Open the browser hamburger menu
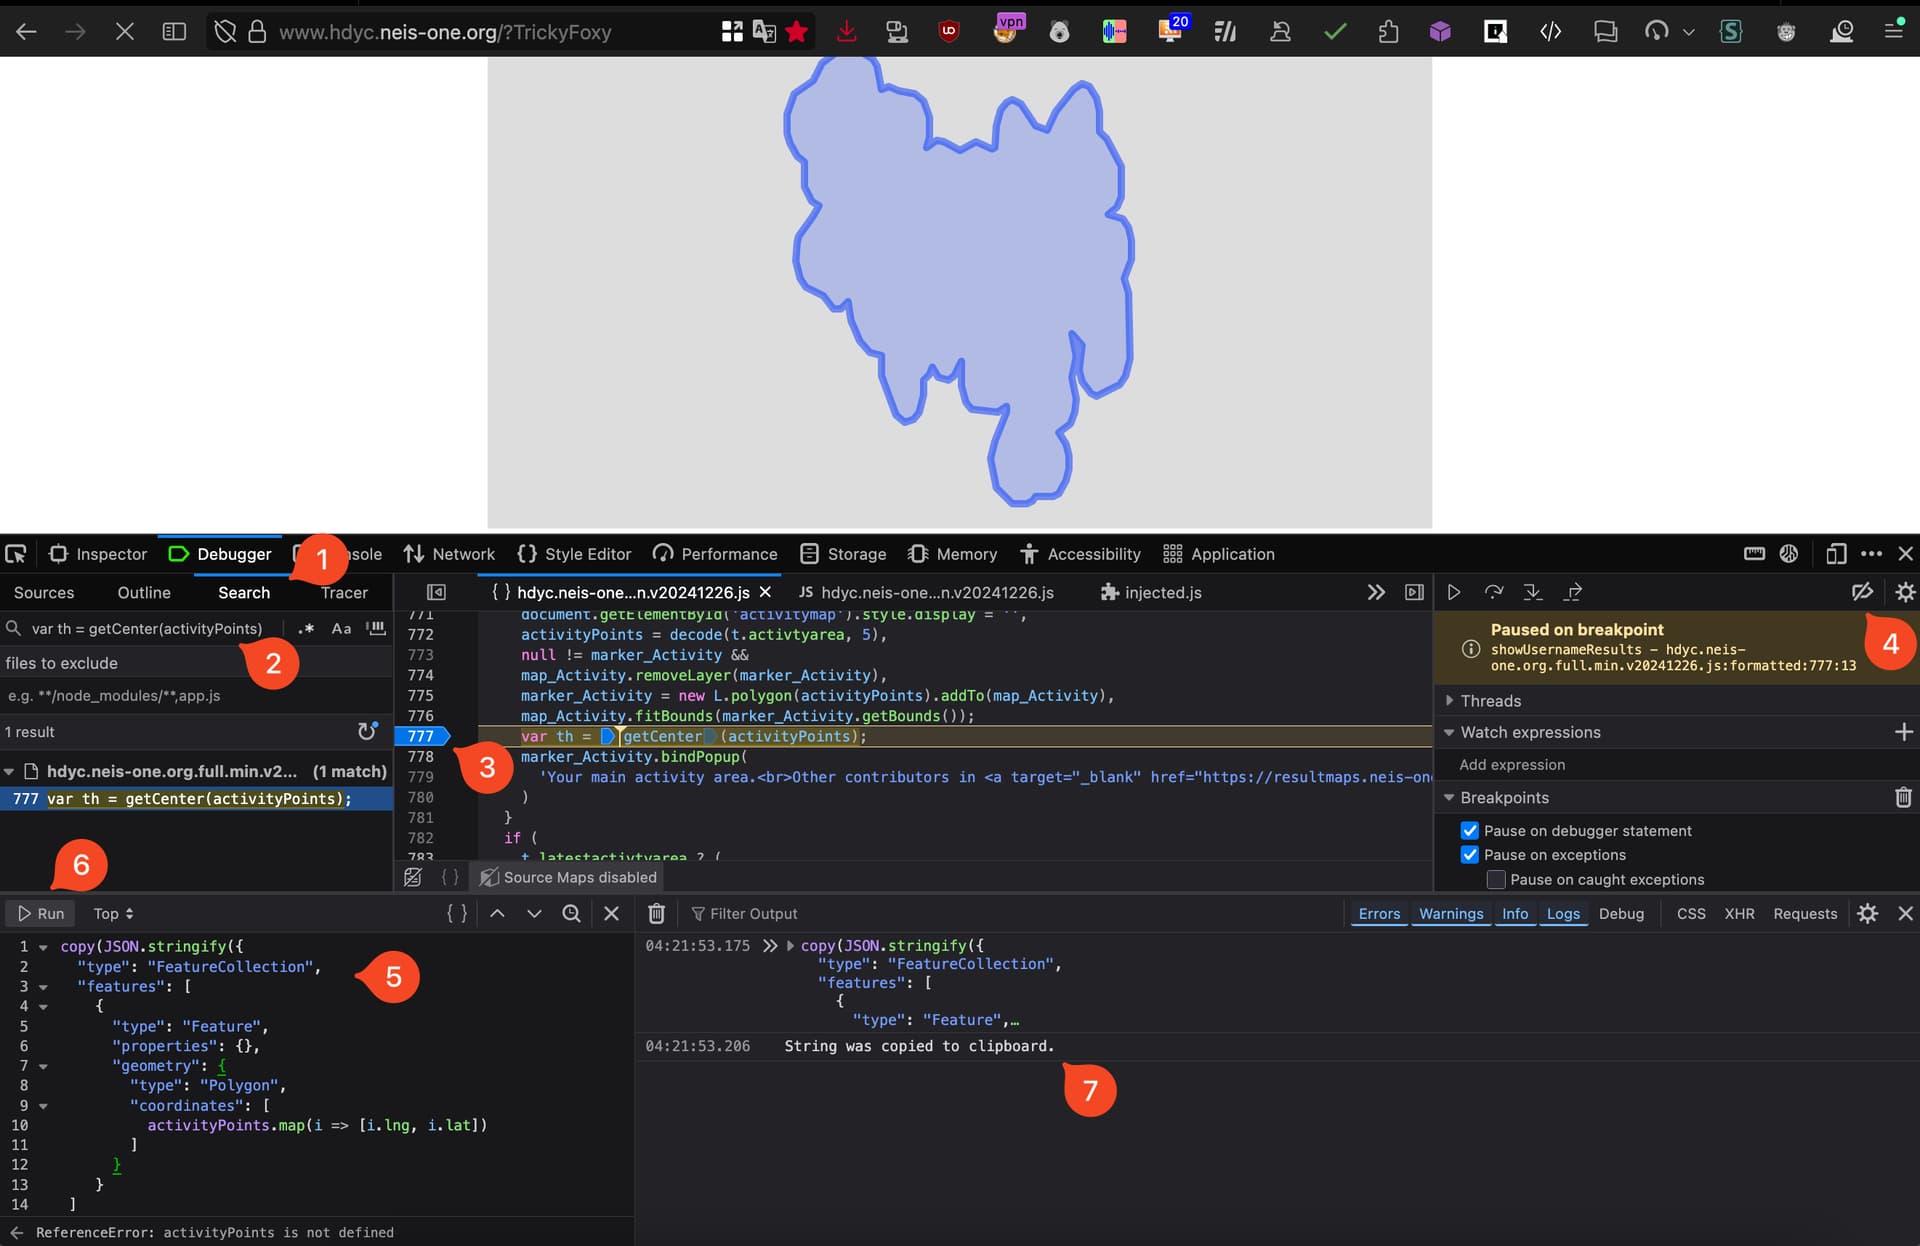The width and height of the screenshot is (1920, 1246). (1893, 32)
